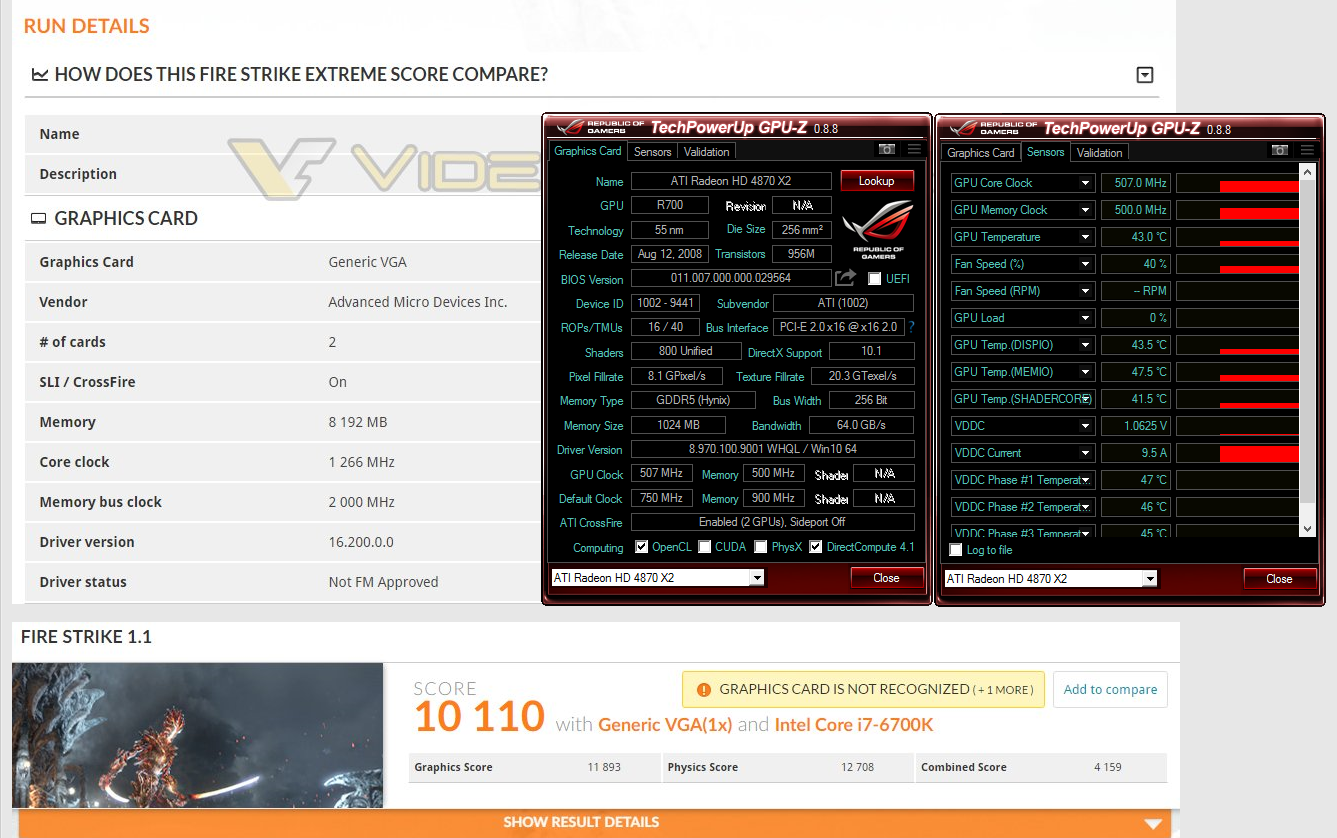Click the chart icon beside the score comparison heading

[40, 75]
